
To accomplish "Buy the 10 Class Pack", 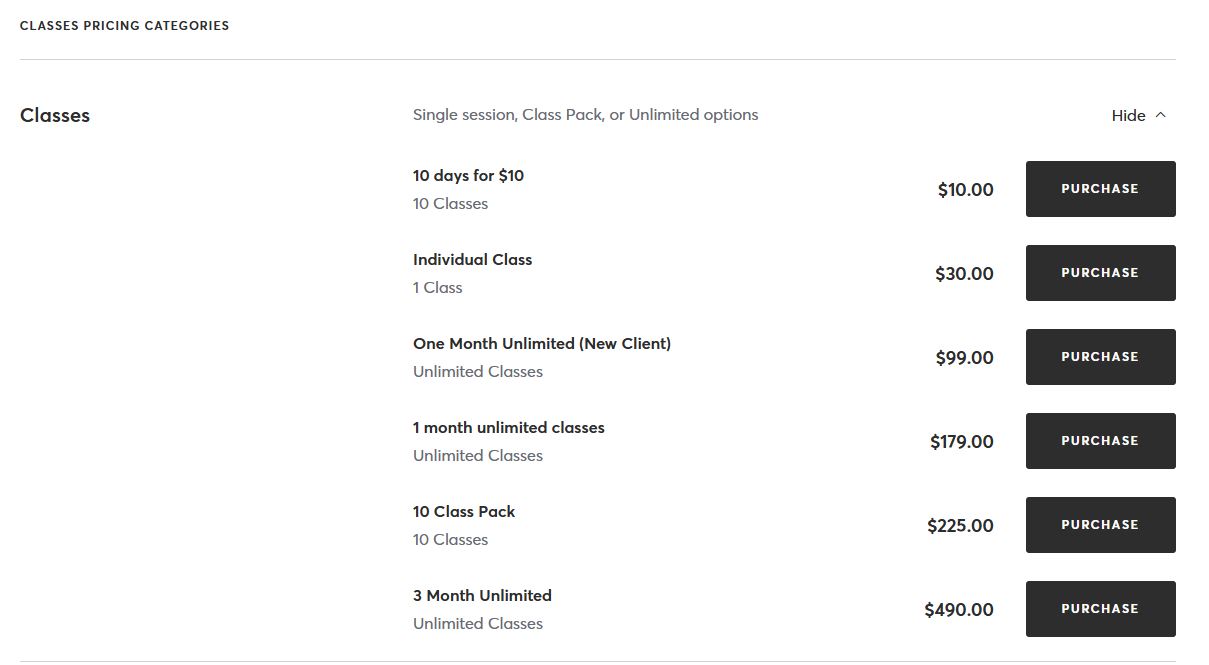I will (x=1100, y=525).
